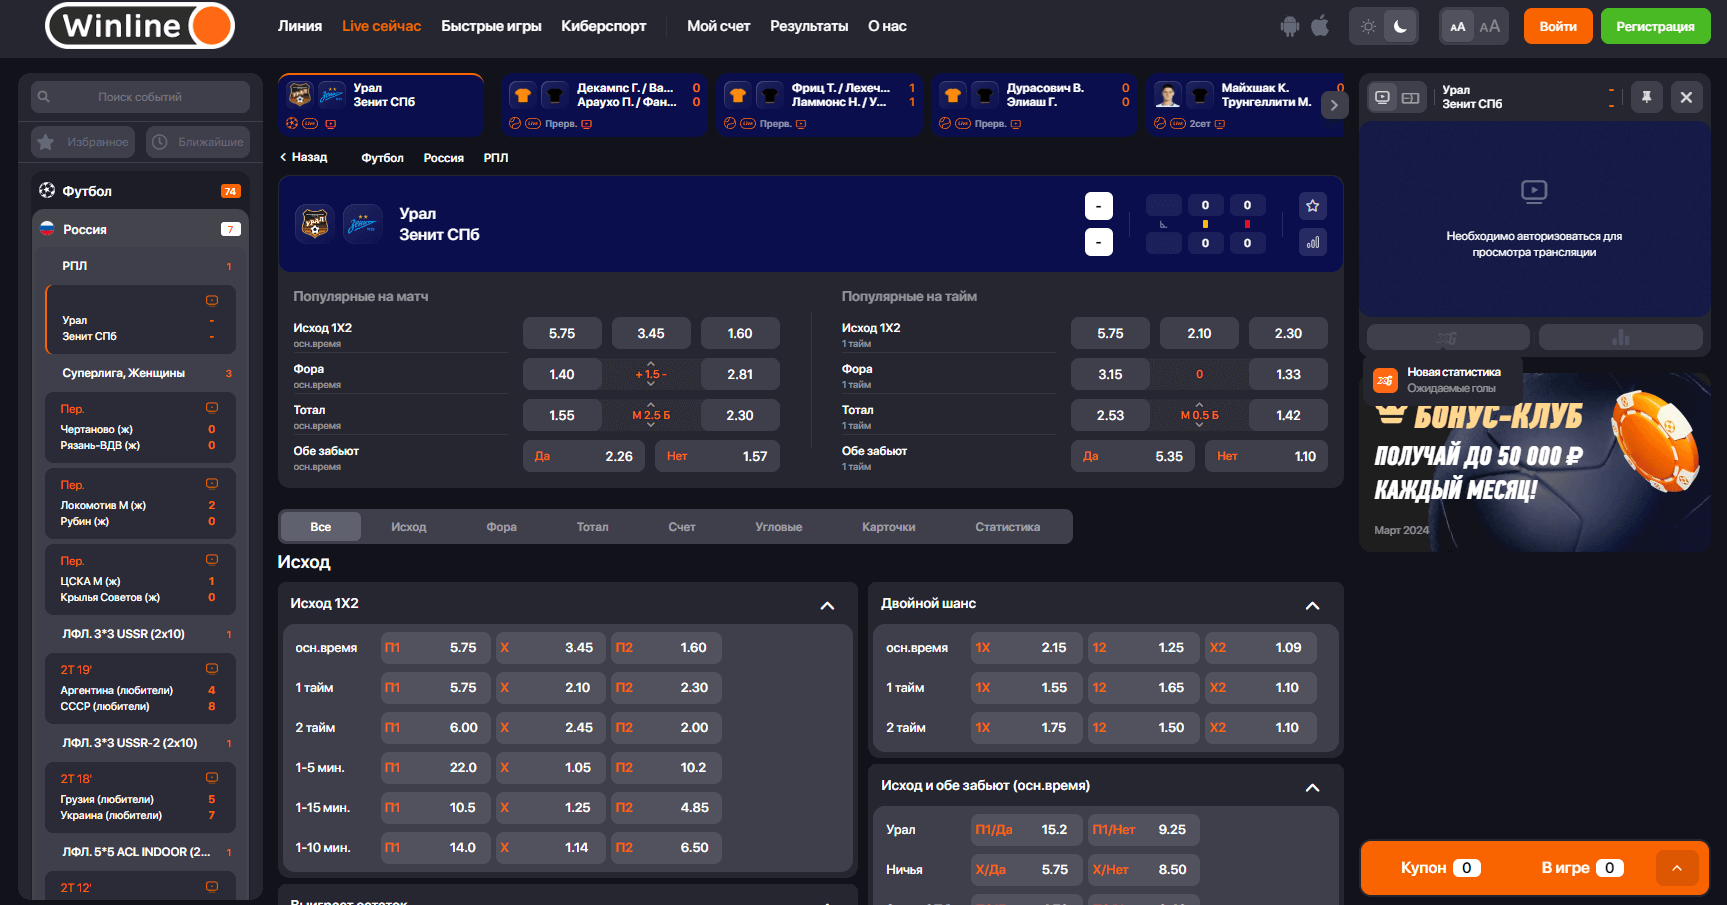Filter sidebar by Ближайшие
The width and height of the screenshot is (1727, 905).
click(197, 142)
